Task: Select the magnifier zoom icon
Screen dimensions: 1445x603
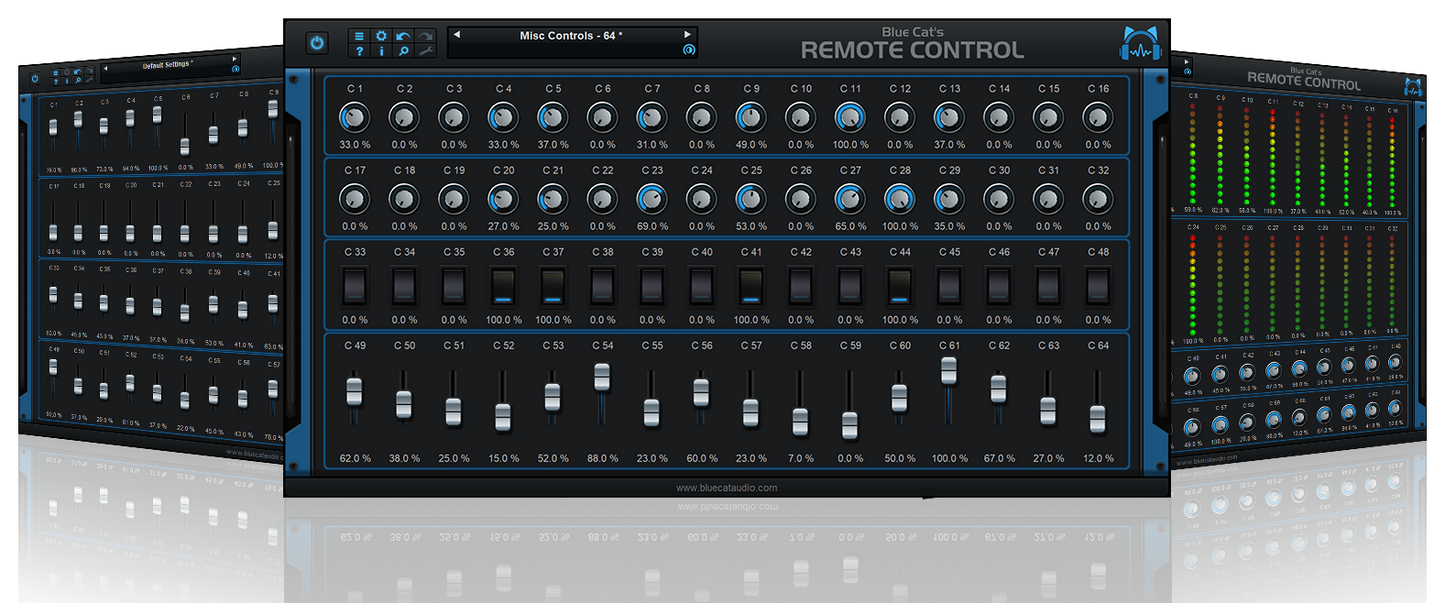Action: [x=403, y=50]
